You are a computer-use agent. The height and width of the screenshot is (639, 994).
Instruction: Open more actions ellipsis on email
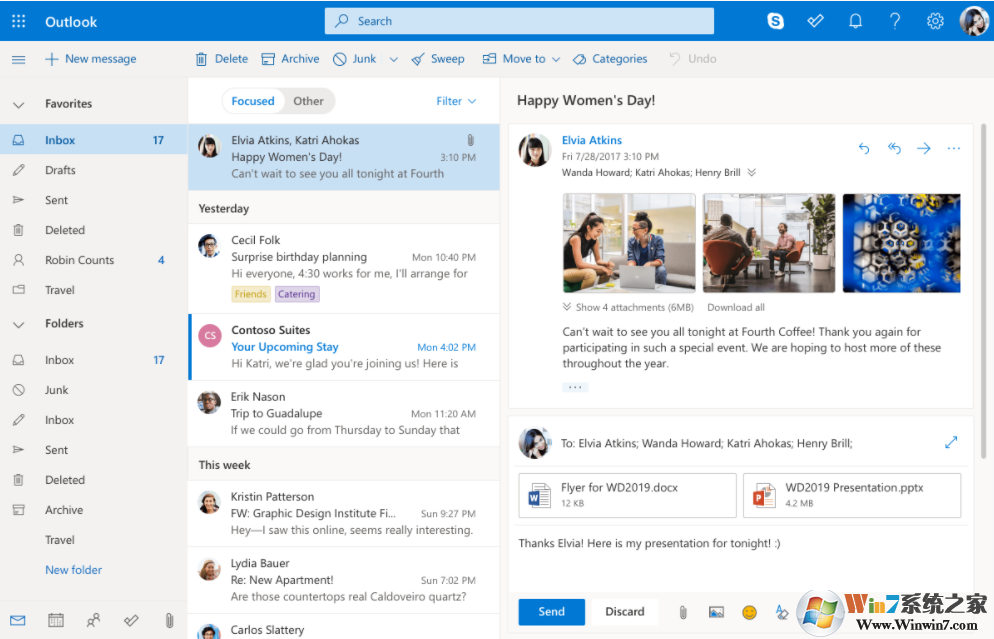(x=953, y=148)
